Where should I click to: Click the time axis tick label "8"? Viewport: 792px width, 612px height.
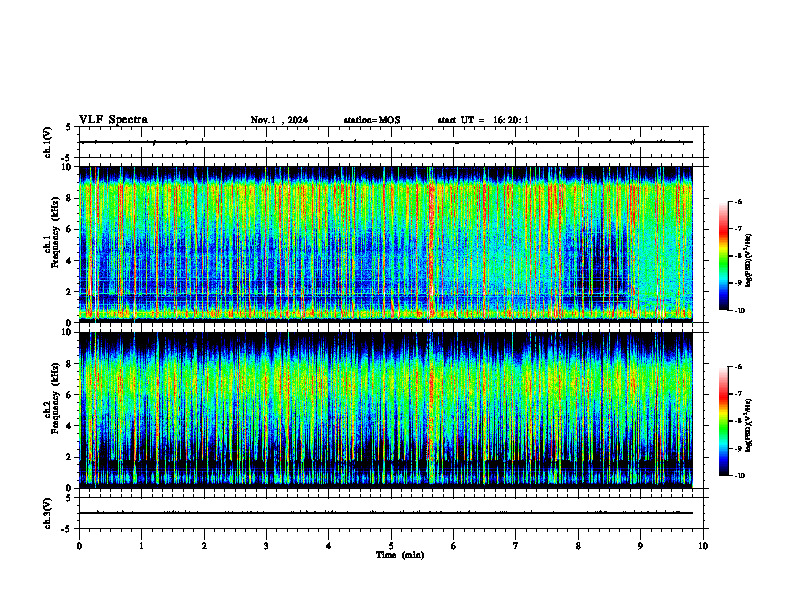coord(578,546)
